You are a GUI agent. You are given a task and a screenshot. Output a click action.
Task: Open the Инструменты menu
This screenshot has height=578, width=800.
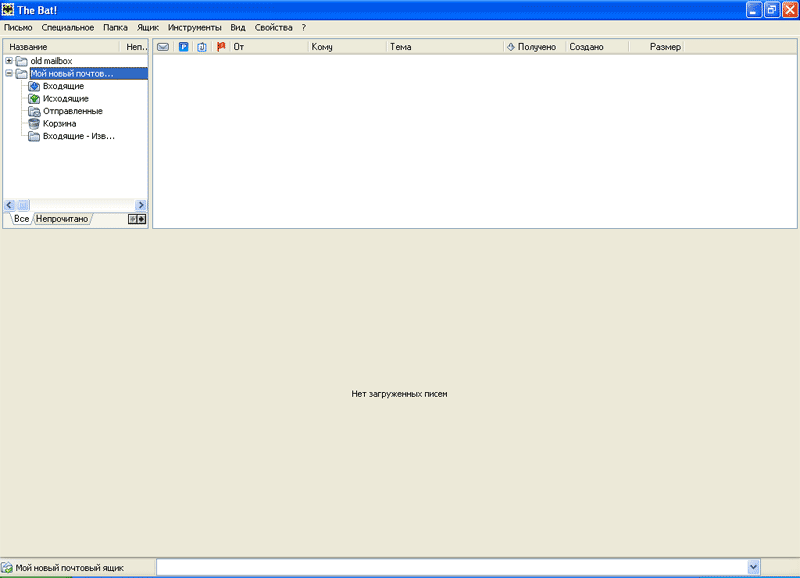194,28
